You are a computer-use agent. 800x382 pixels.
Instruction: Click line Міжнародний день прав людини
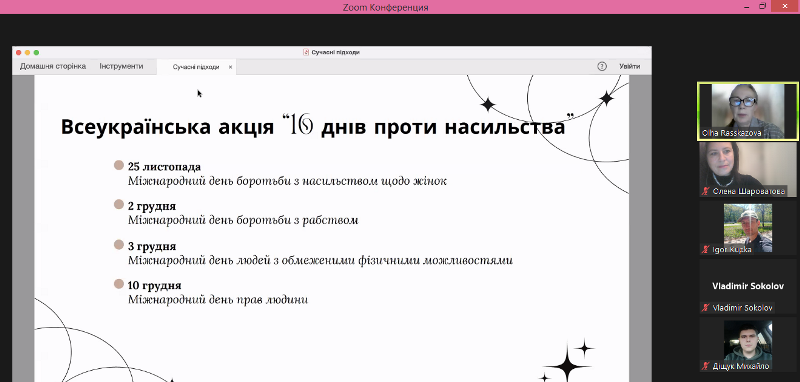pos(218,299)
